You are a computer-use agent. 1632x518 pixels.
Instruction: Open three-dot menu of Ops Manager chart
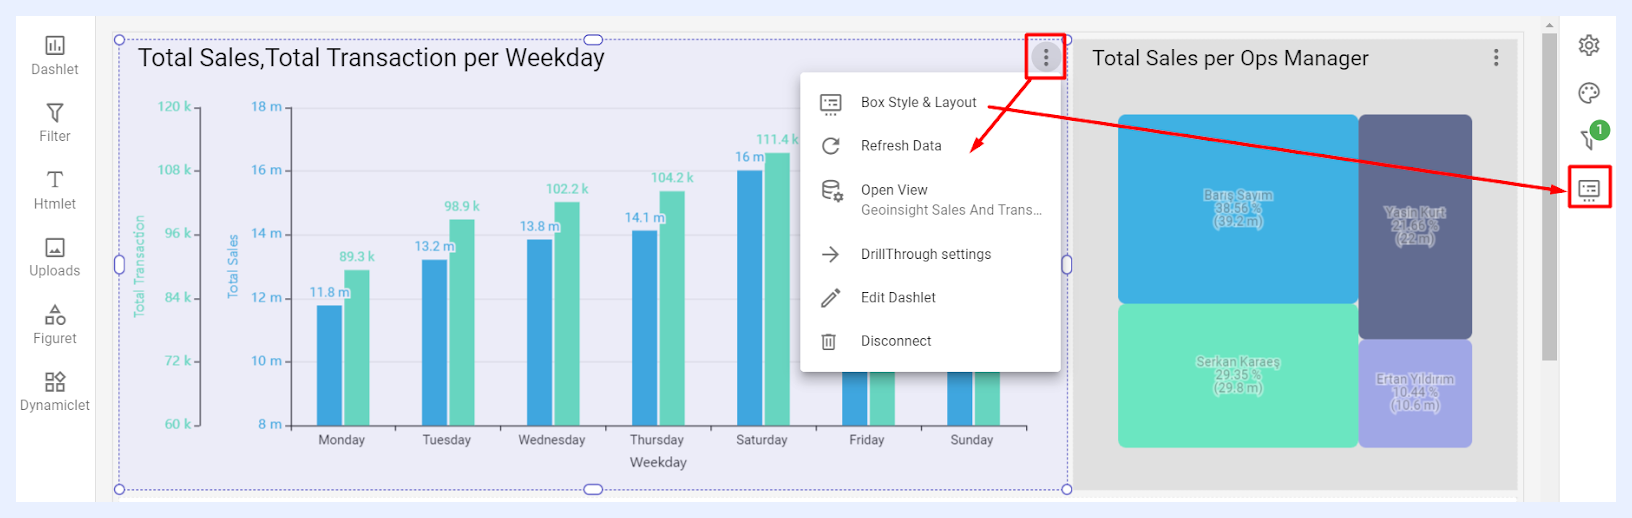(1496, 58)
